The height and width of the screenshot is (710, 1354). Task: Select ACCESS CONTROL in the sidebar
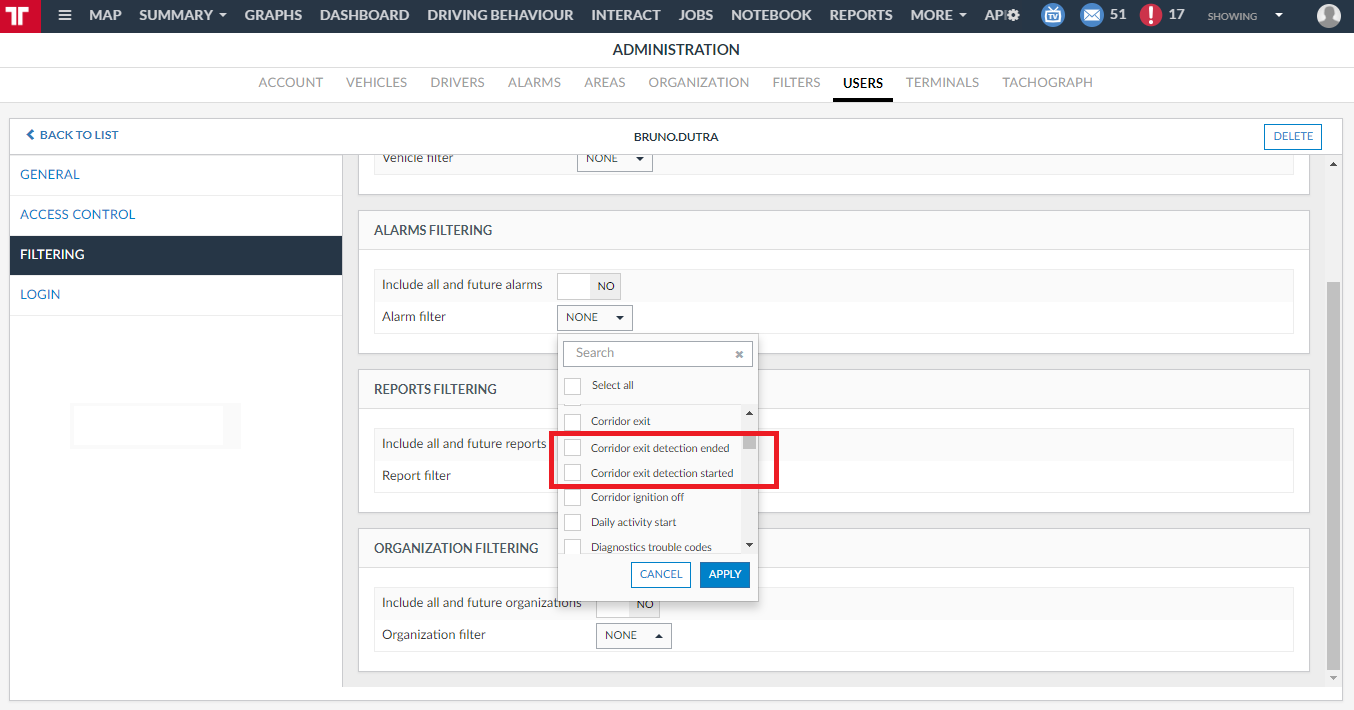pos(77,215)
